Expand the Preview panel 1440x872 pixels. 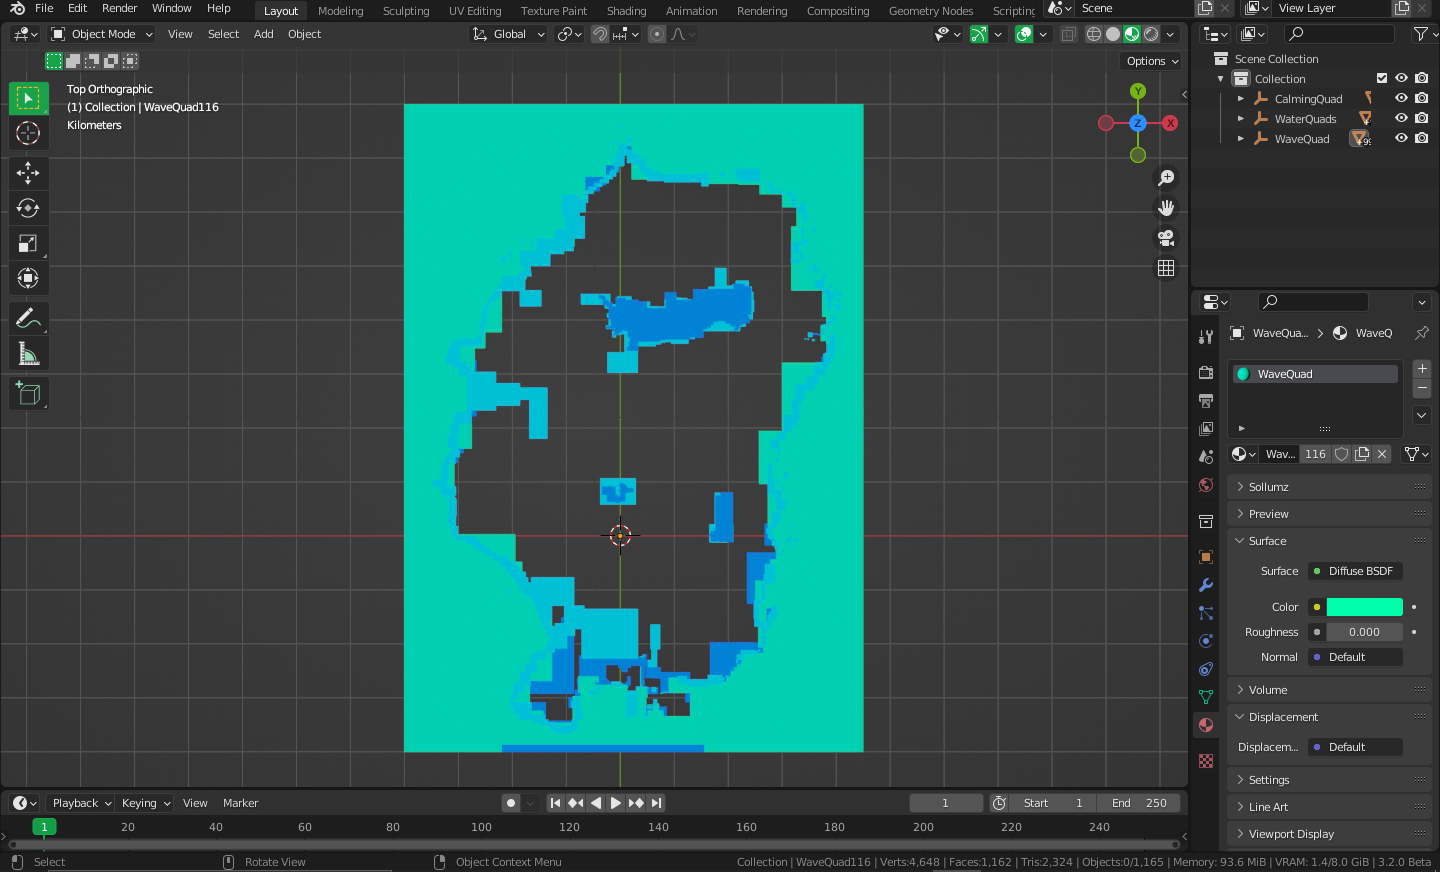click(1329, 514)
